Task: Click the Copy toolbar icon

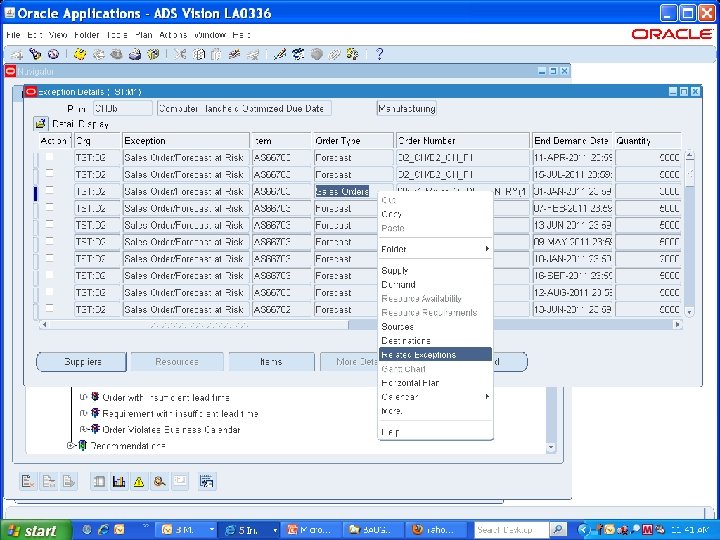Action: click(198, 55)
